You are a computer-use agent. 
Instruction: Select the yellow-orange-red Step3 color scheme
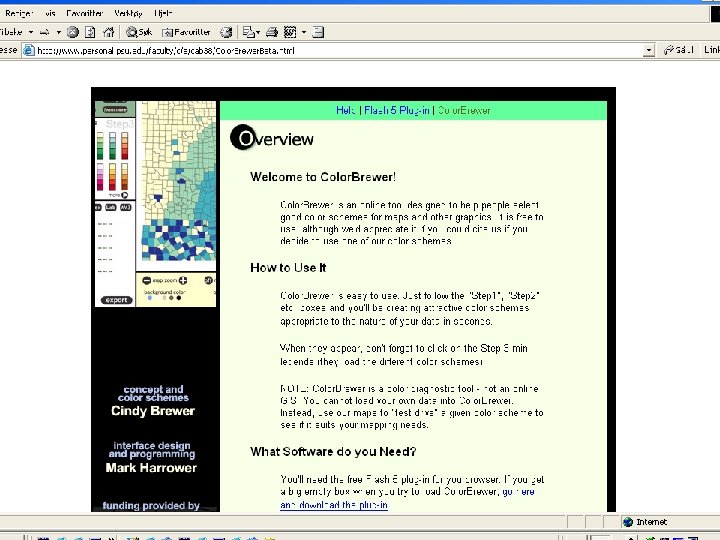click(x=112, y=177)
